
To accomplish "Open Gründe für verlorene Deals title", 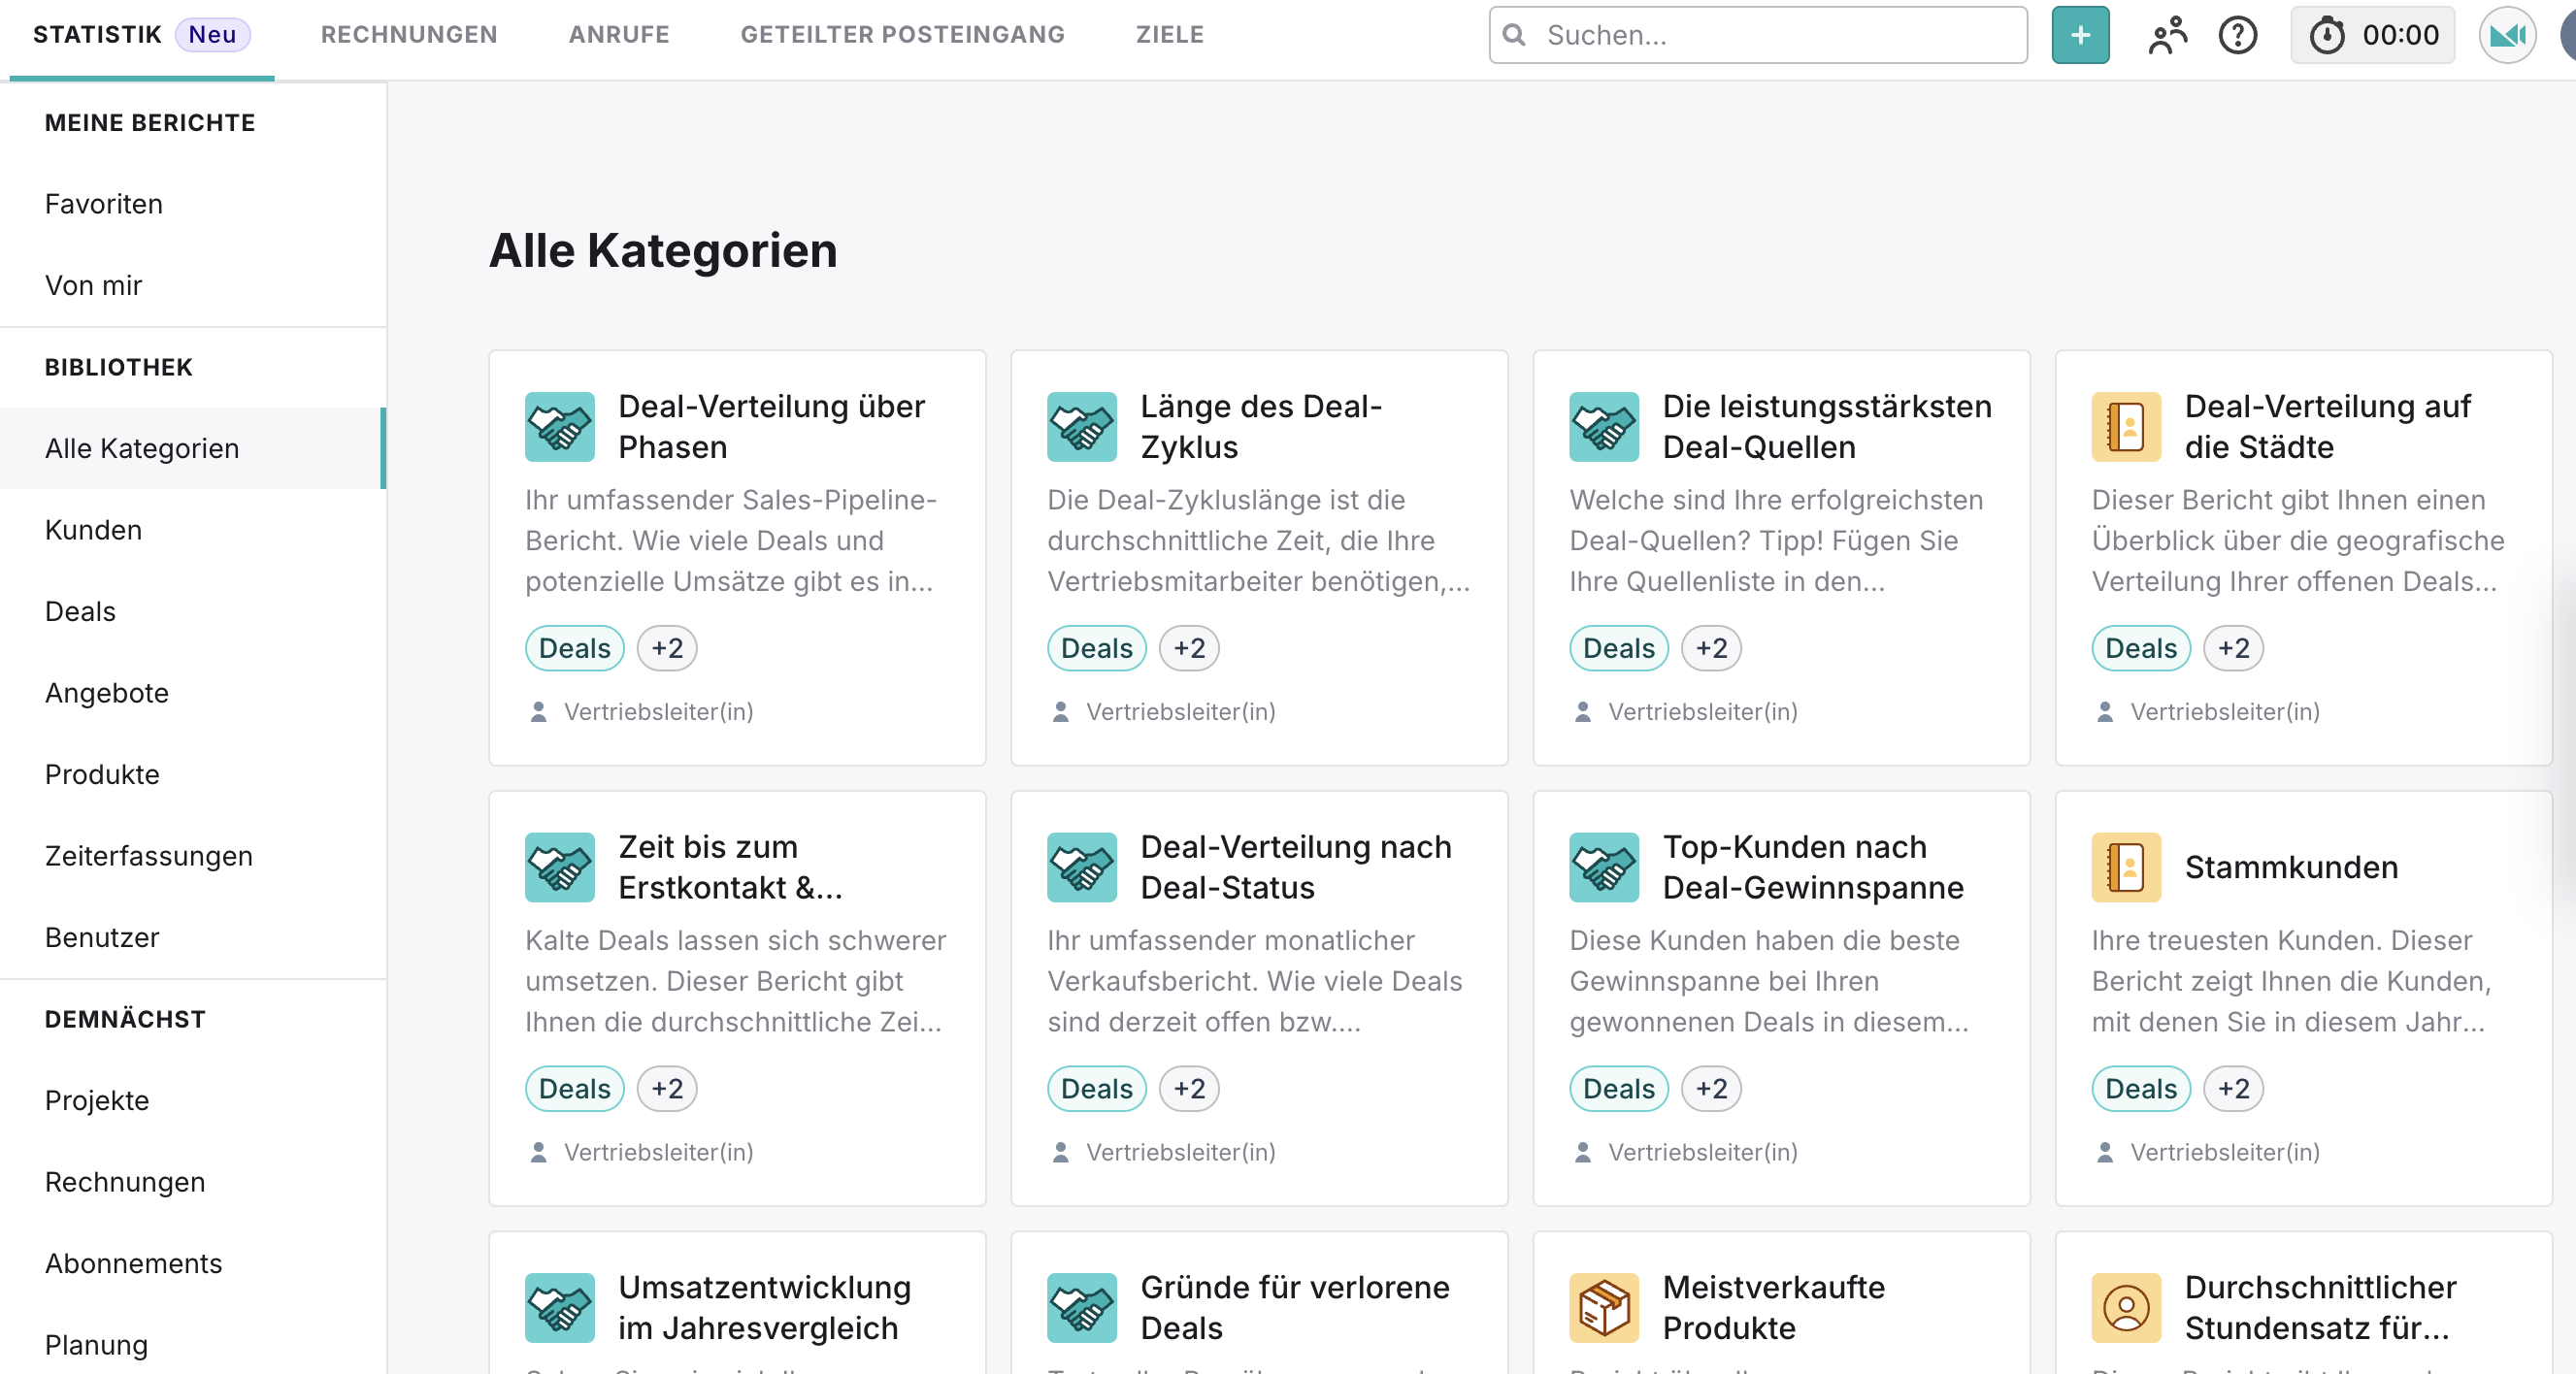I will pyautogui.click(x=1295, y=1307).
